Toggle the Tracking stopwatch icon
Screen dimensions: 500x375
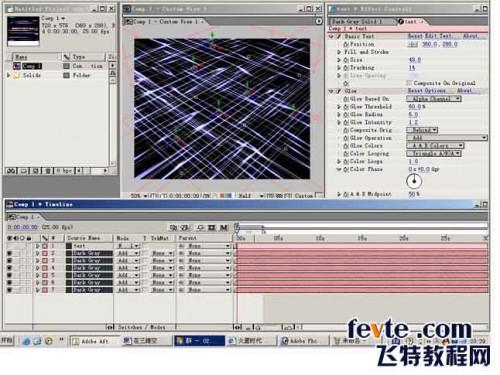pos(346,67)
